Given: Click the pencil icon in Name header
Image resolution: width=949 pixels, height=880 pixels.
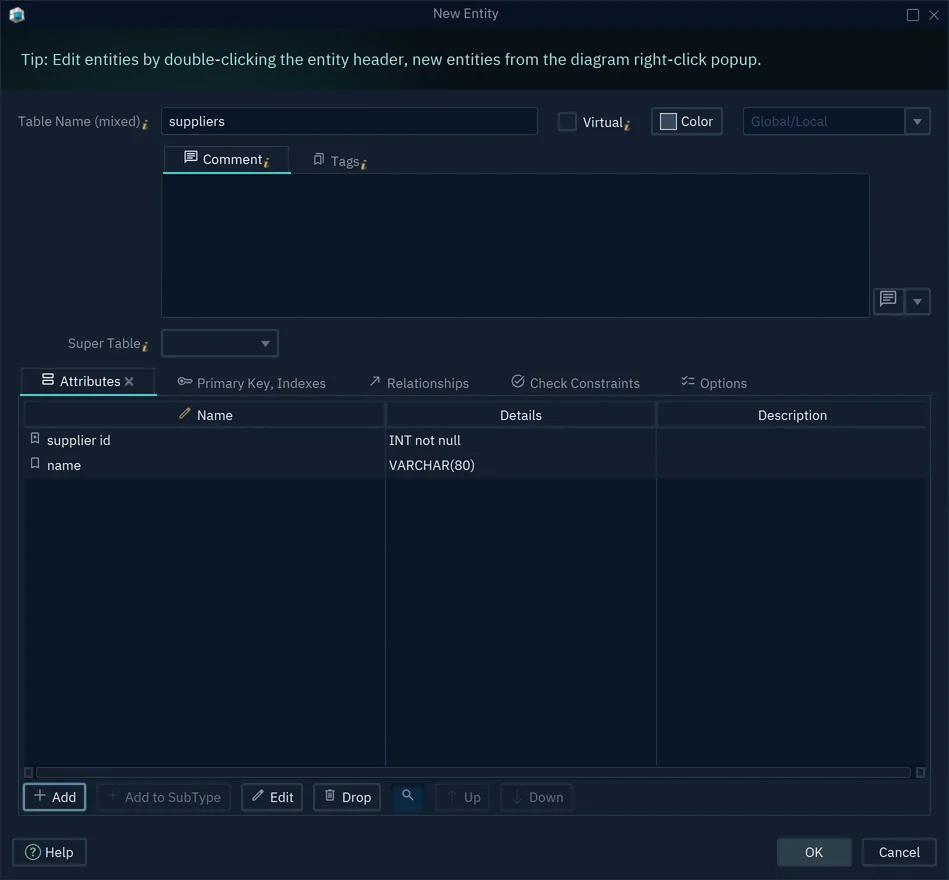Looking at the screenshot, I should pos(185,413).
